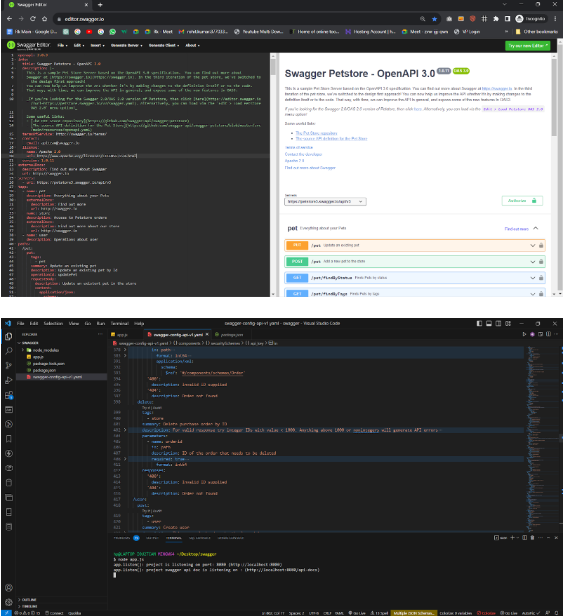
Task: Click the browser reload icon
Action: (33, 19)
